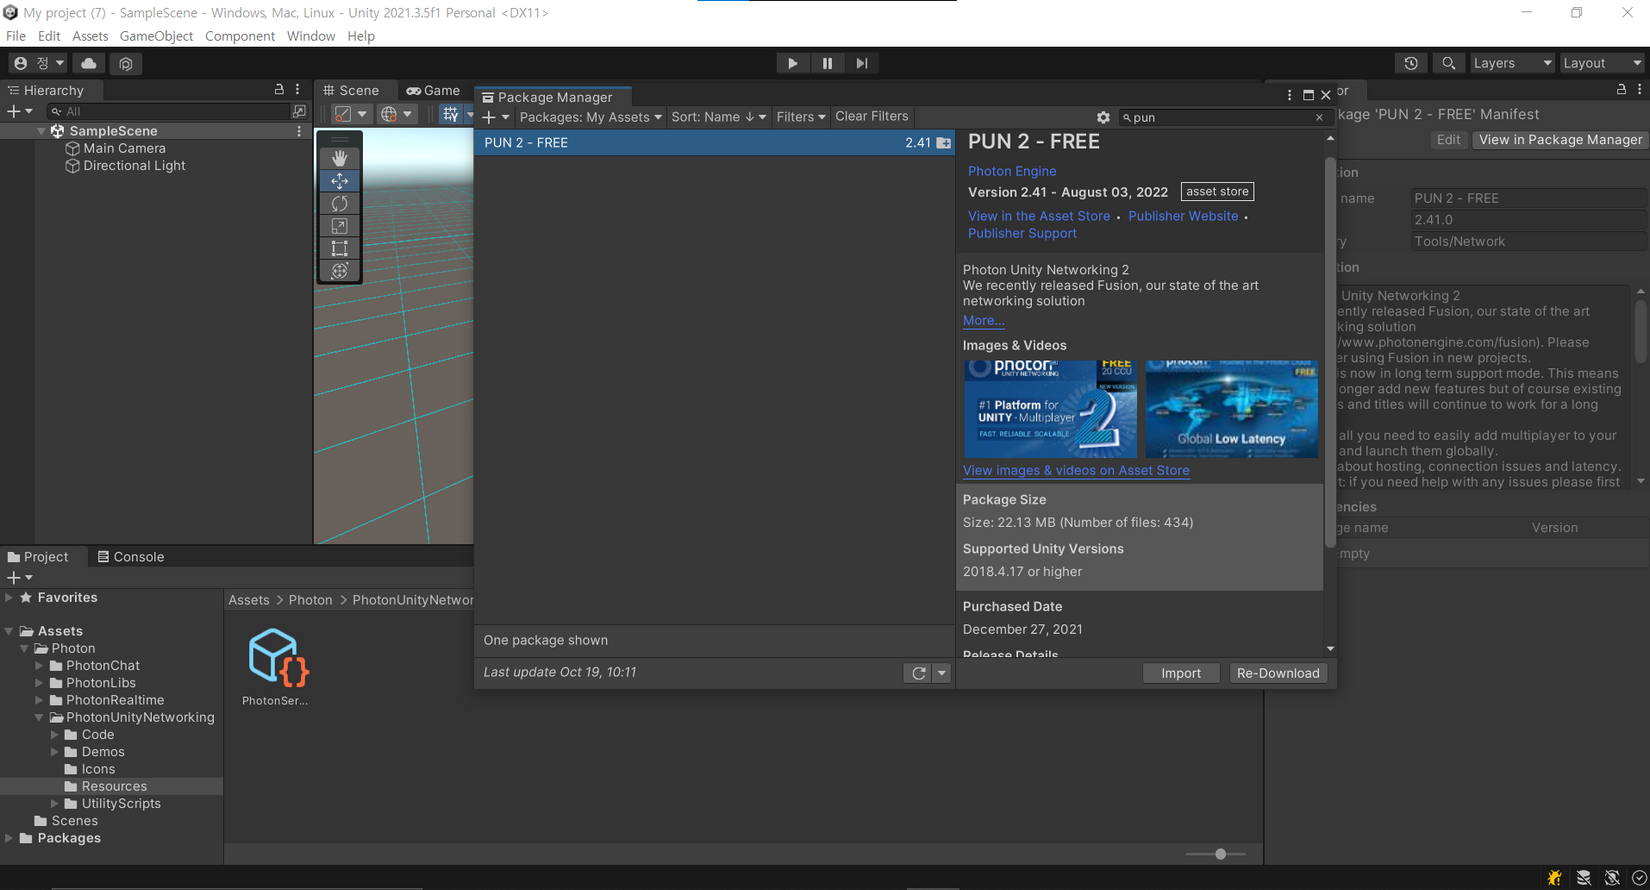Open the global Search magnifier icon
This screenshot has height=890, width=1650.
1448,63
